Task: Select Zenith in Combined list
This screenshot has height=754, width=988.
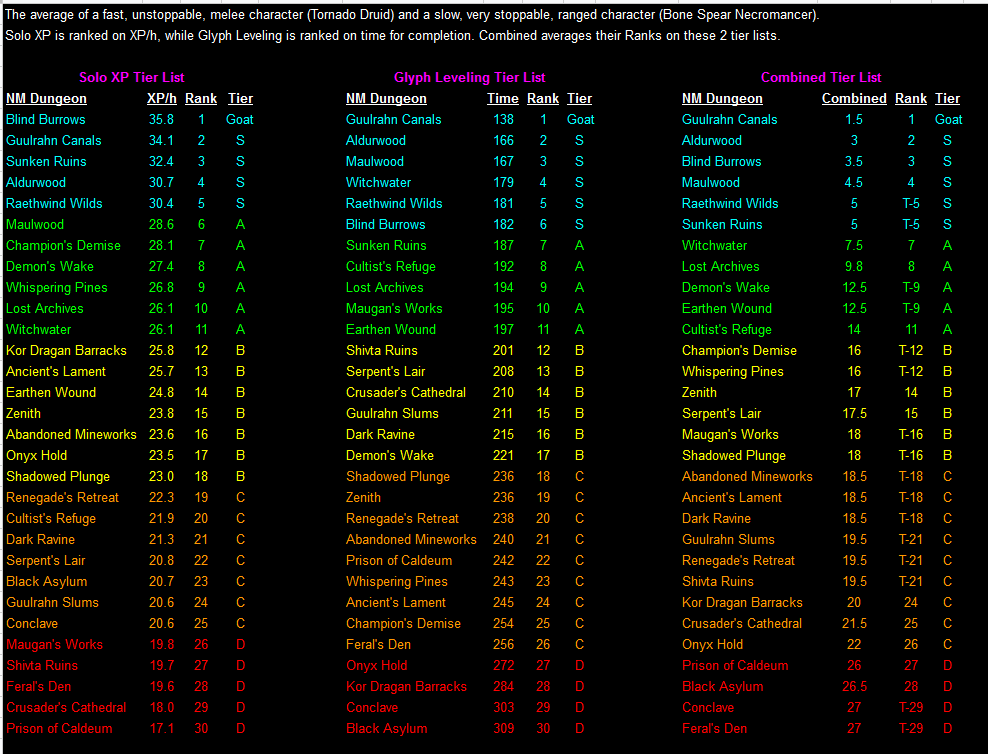Action: [x=699, y=392]
